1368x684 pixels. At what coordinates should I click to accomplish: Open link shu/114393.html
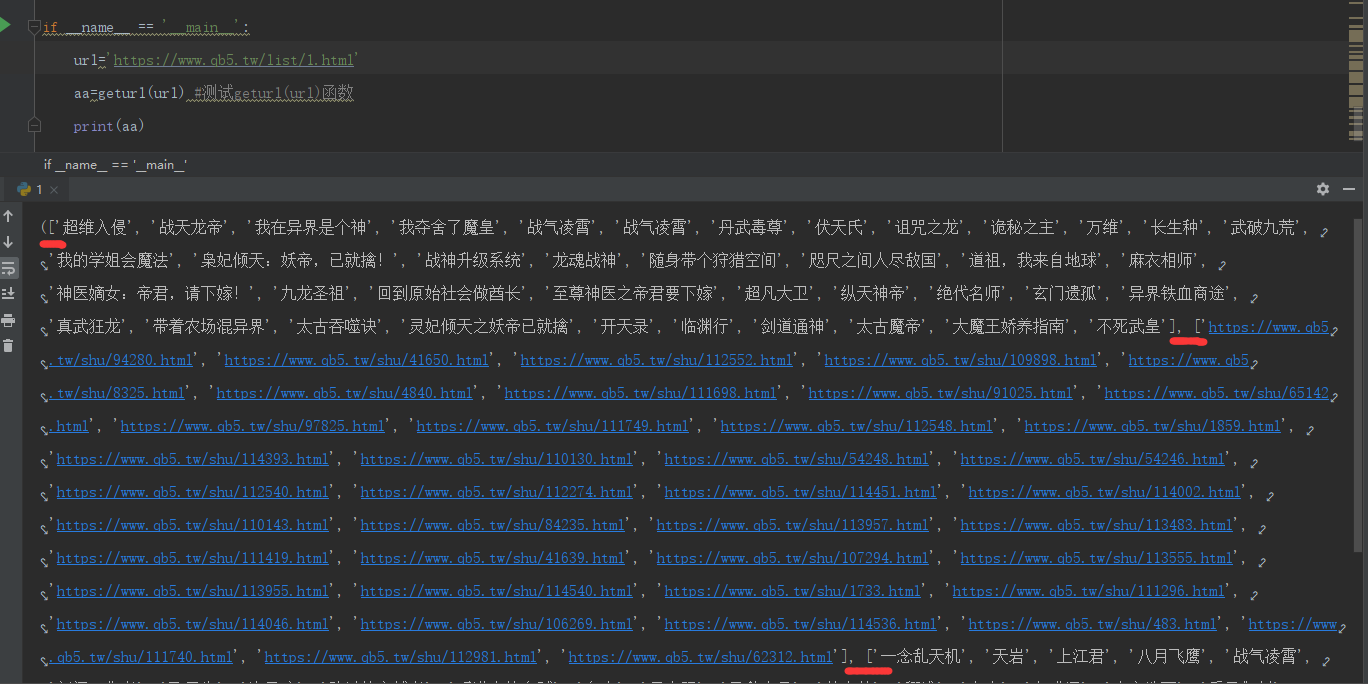click(193, 459)
